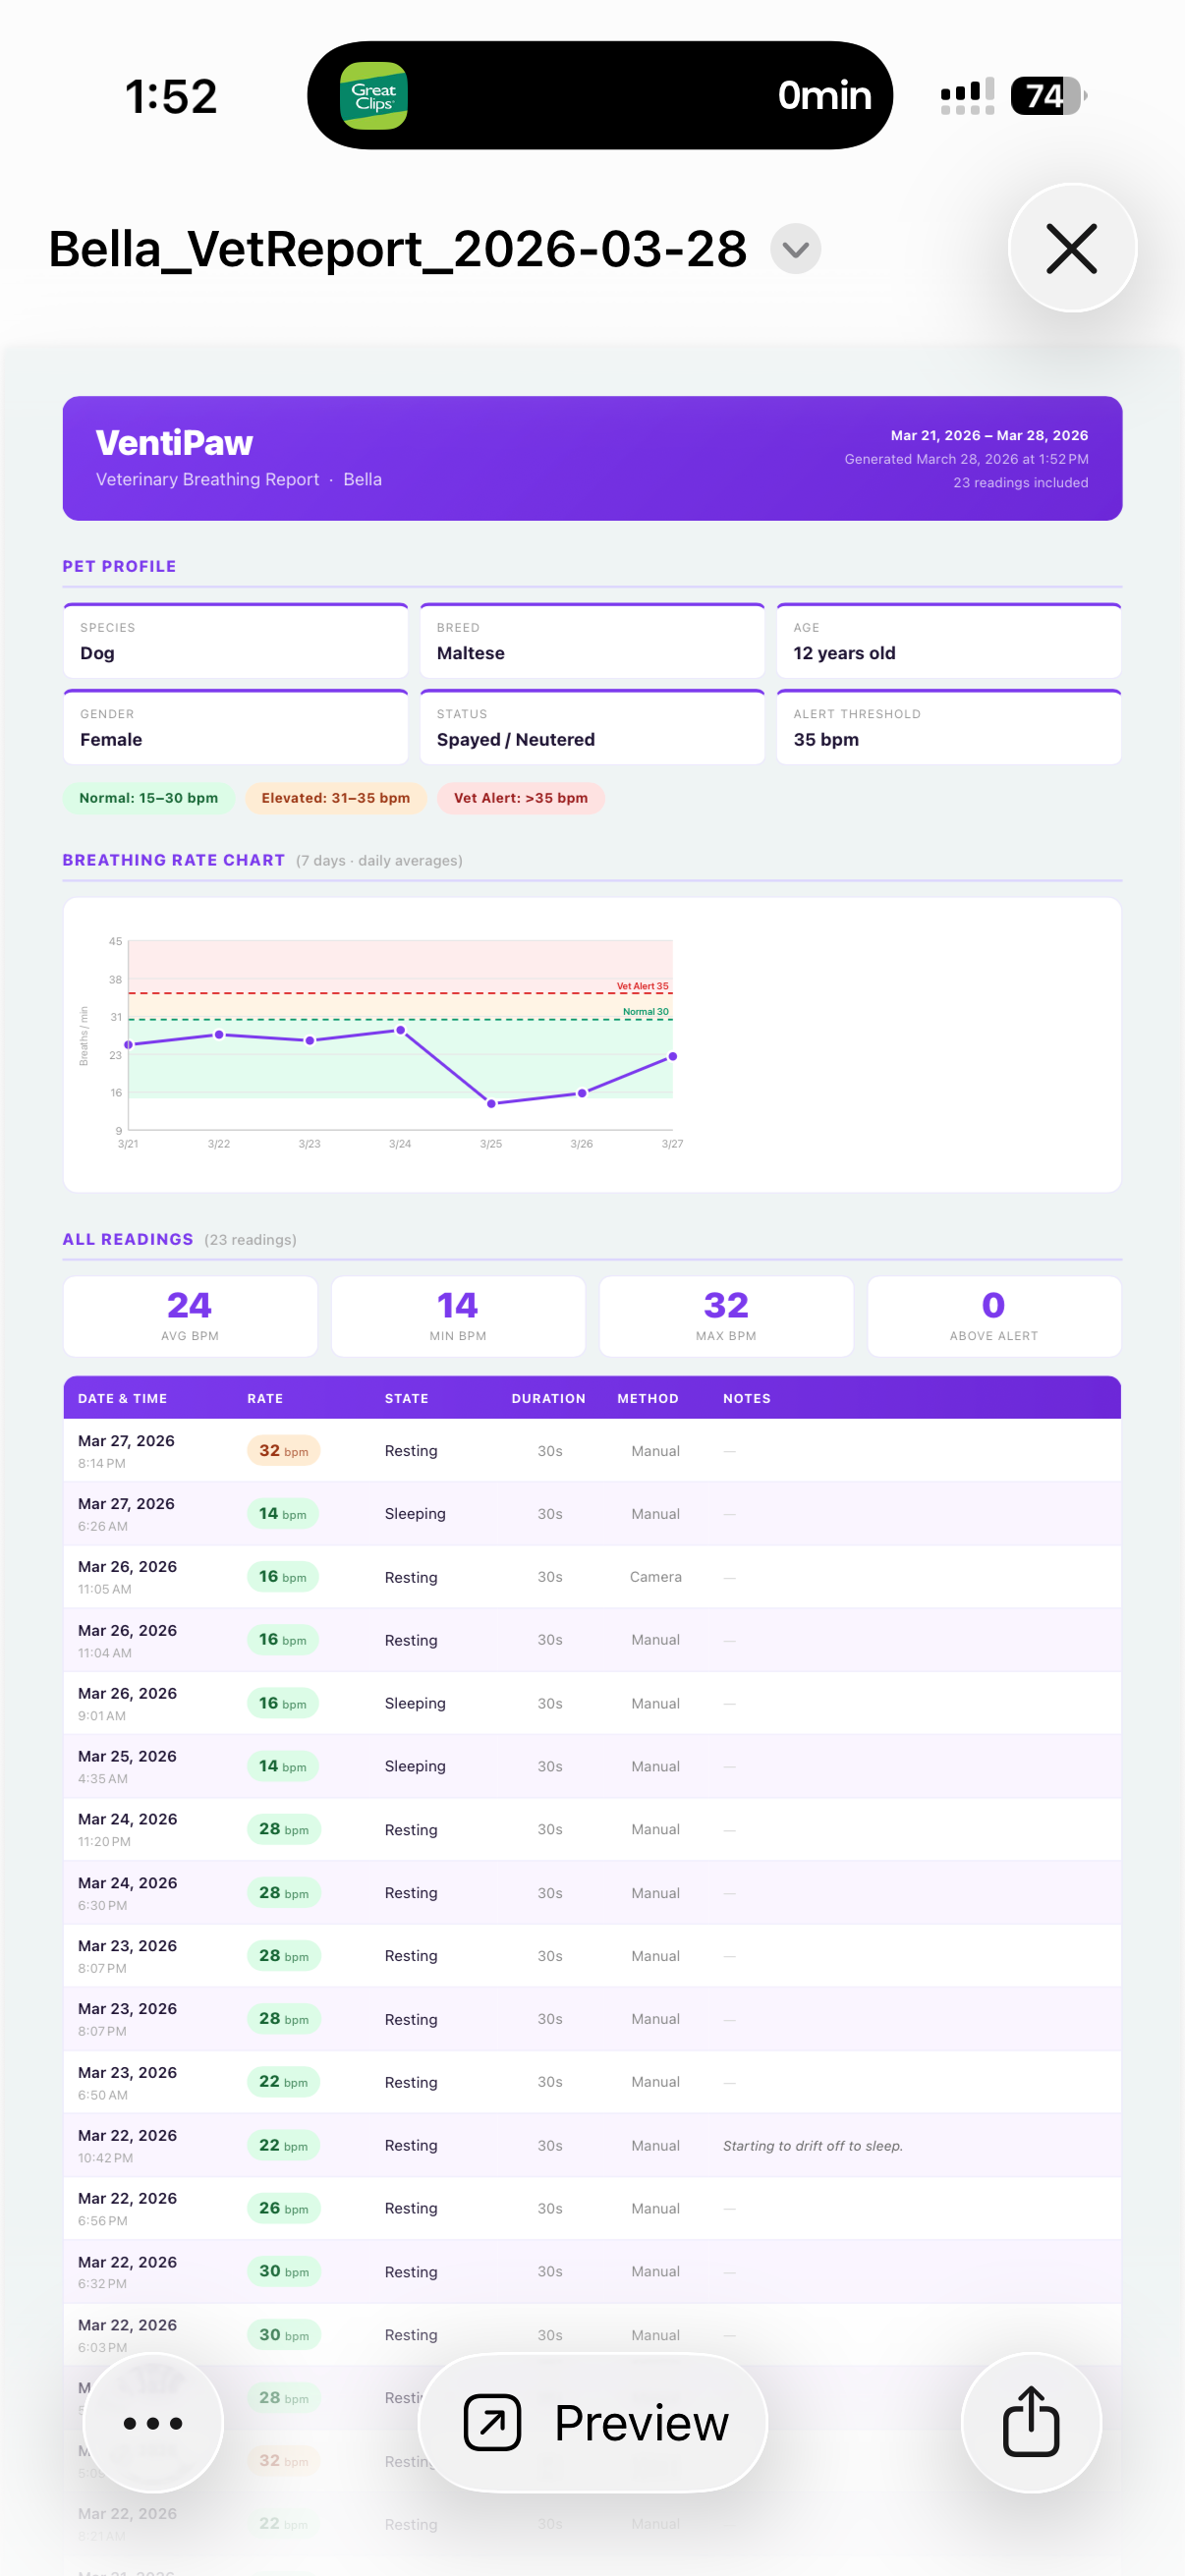Image resolution: width=1185 pixels, height=2576 pixels.
Task: Click the DURATION column header
Action: coord(548,1398)
